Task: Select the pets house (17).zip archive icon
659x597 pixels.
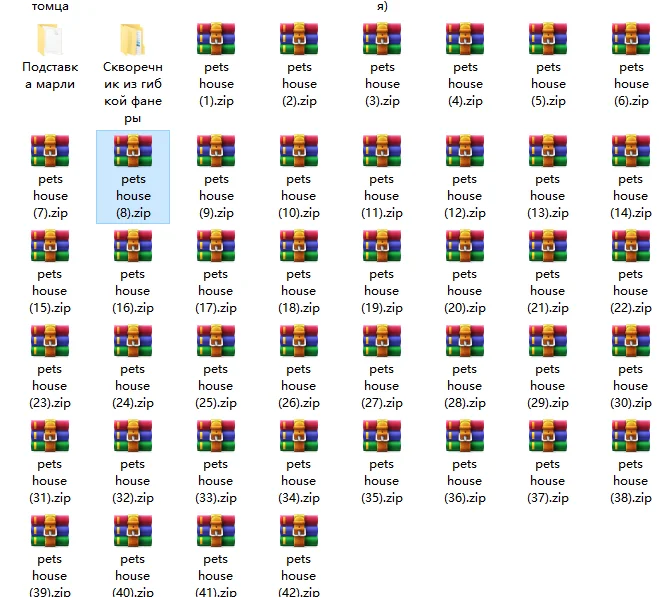Action: 216,246
